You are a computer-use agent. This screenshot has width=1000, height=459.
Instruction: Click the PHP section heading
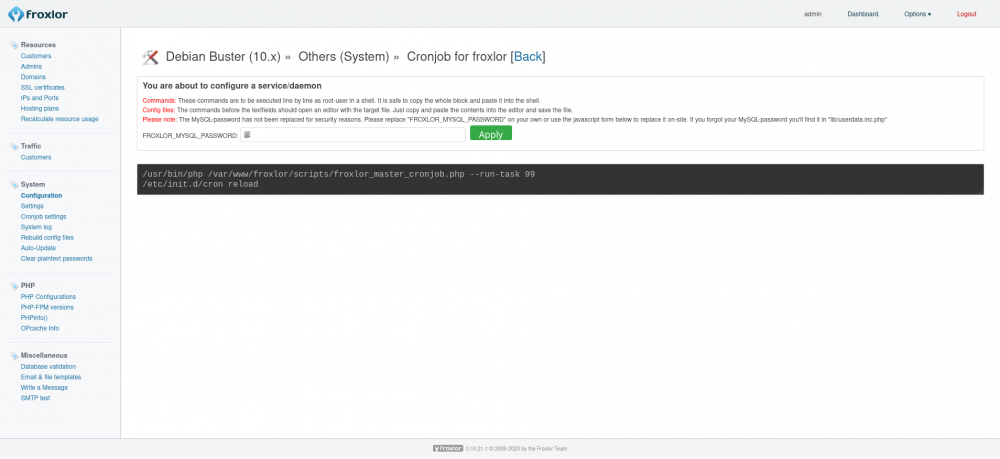pyautogui.click(x=27, y=286)
